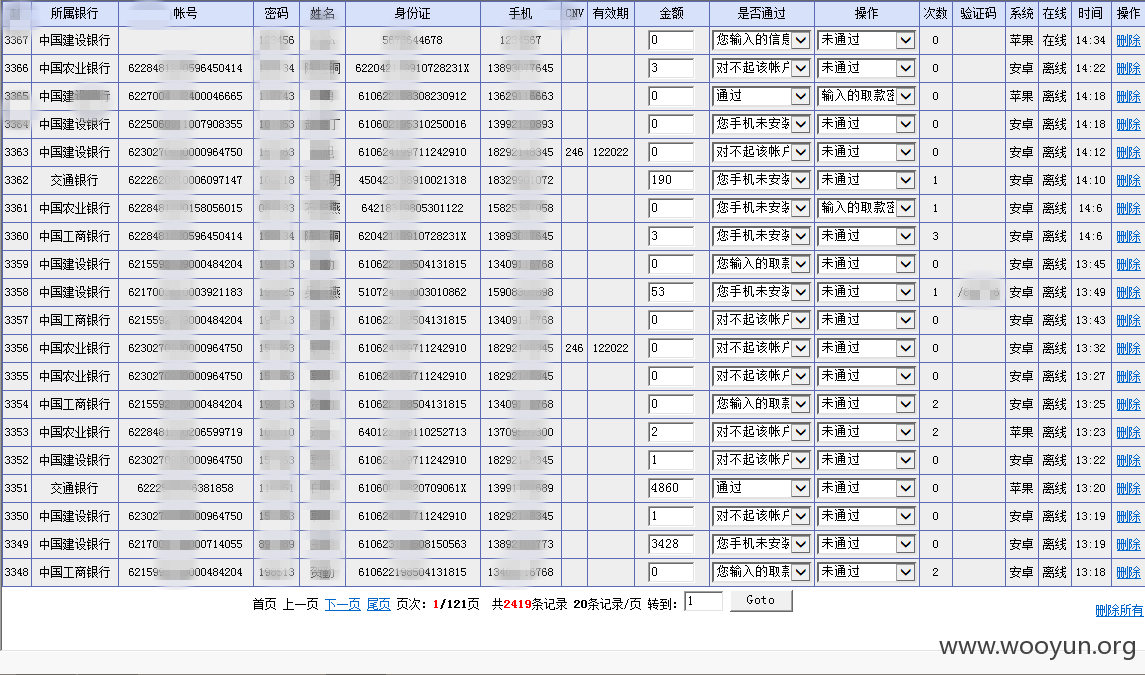The width and height of the screenshot is (1145, 675).
Task: Delete row 3367 using 删除 link
Action: [1128, 41]
